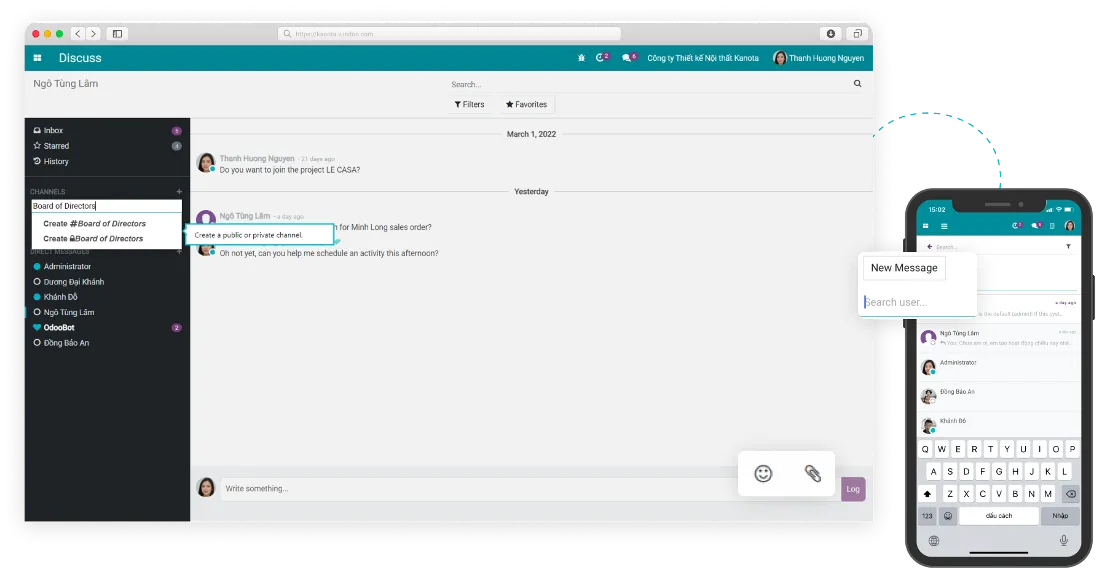Open the activities clock icon in top bar
This screenshot has height=575, width=1110.
pos(602,57)
